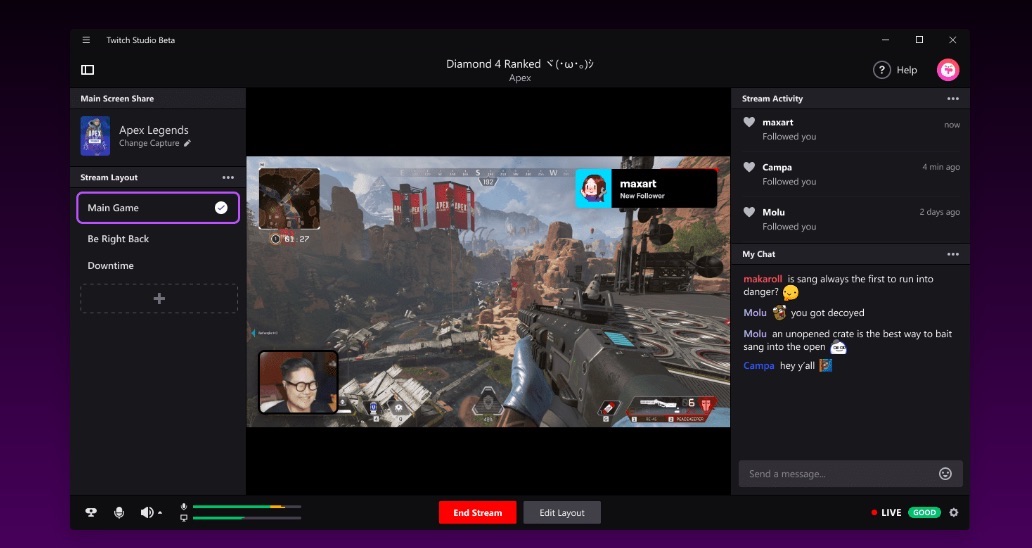Click the checkmark on Main Game layout
1032x548 pixels.
[221, 208]
